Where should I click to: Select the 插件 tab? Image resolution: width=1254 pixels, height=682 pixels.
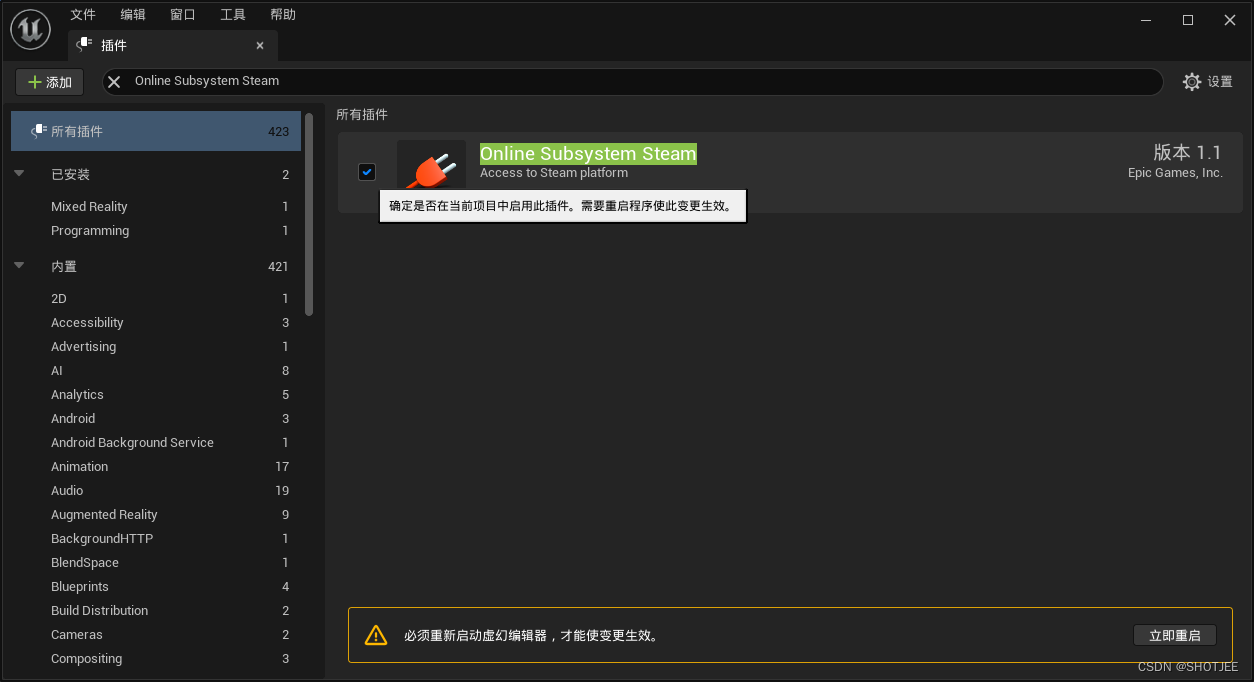point(172,45)
